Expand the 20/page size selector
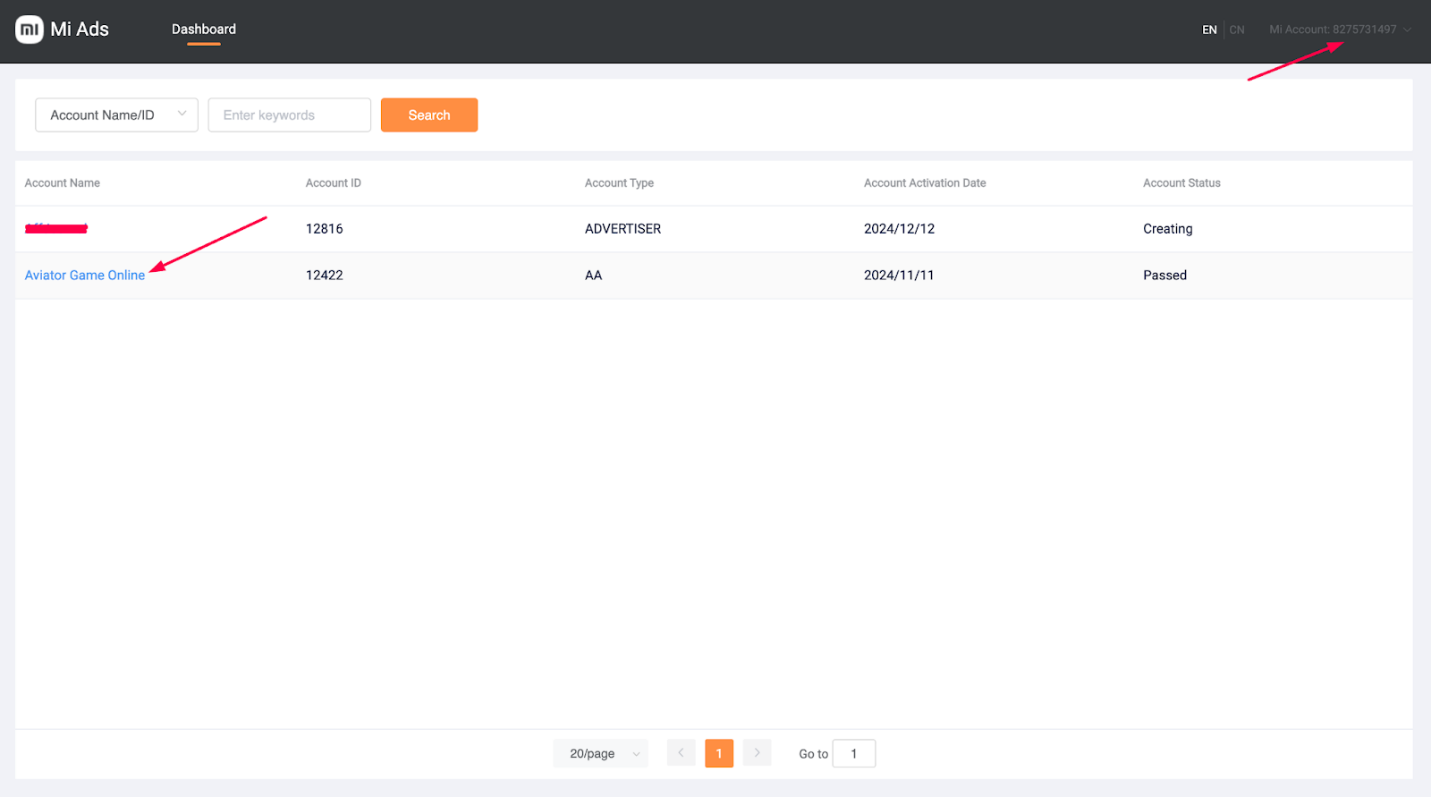This screenshot has height=797, width=1431. click(601, 753)
